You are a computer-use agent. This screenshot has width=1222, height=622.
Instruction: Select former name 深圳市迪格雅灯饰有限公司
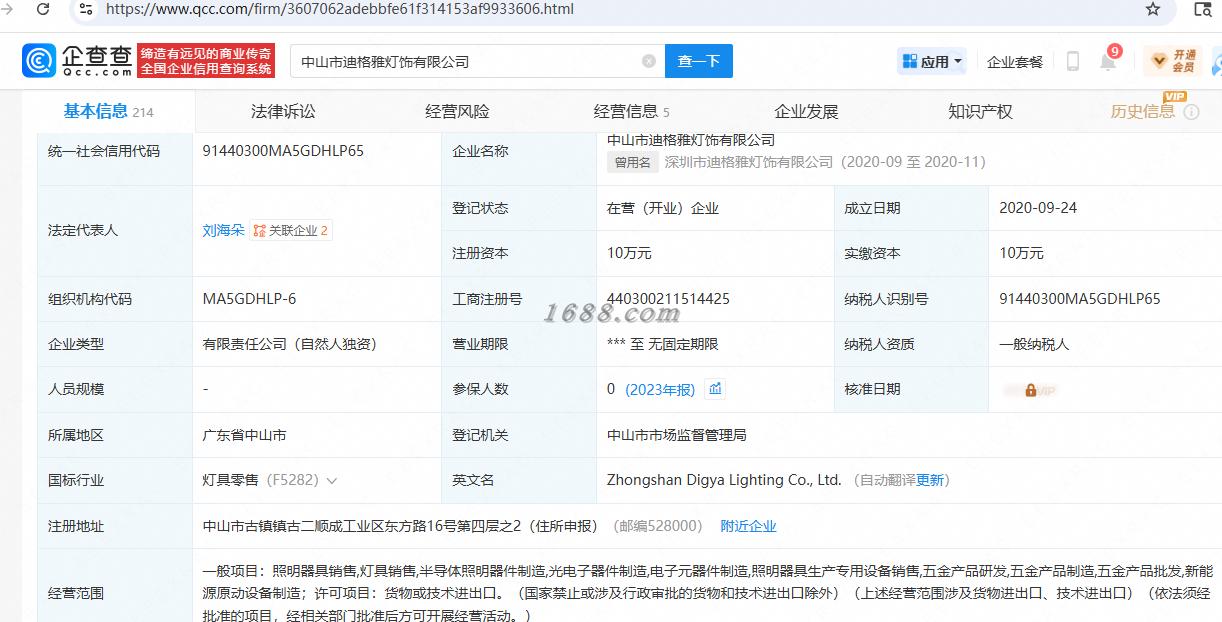pyautogui.click(x=749, y=161)
